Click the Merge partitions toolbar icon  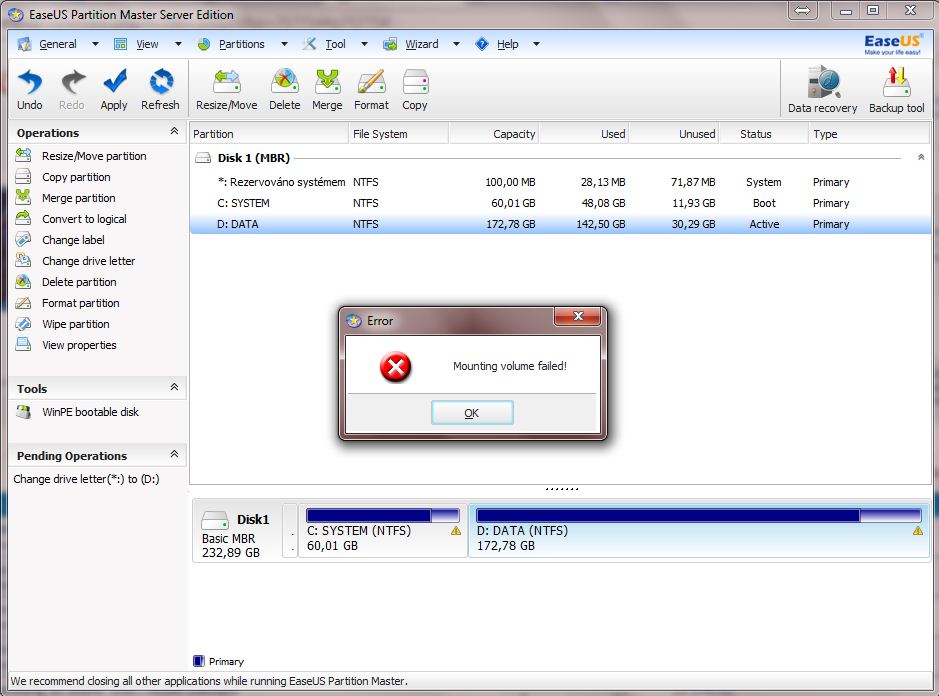(327, 83)
